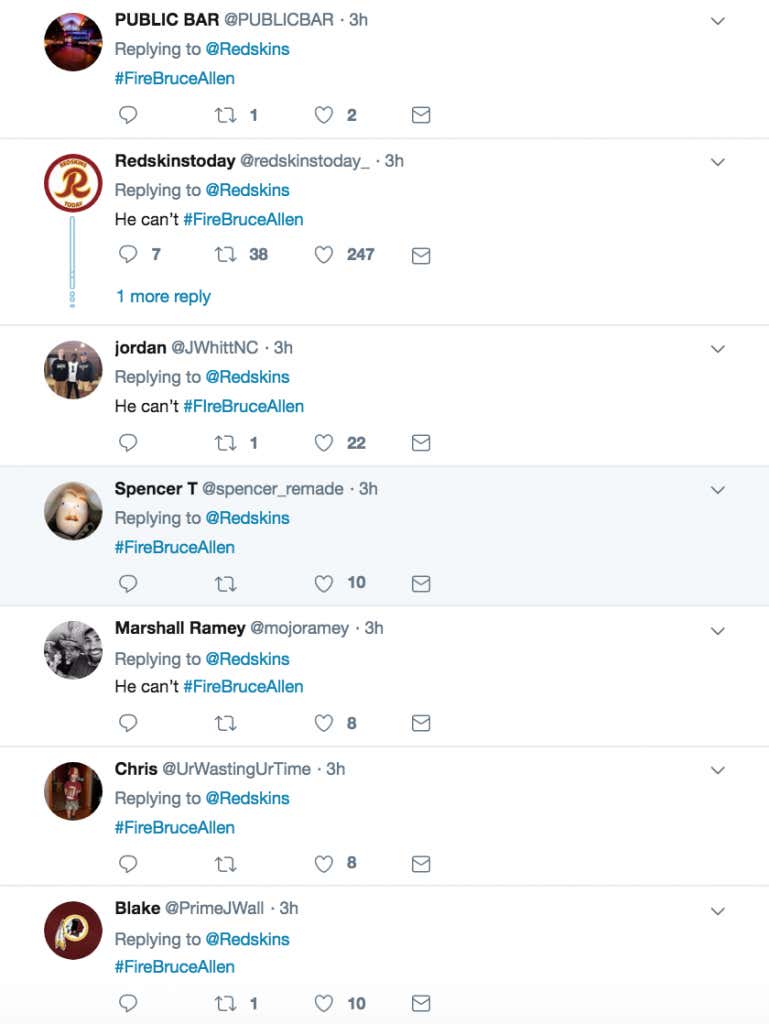Toggle like on Blake's tweet

click(323, 1003)
